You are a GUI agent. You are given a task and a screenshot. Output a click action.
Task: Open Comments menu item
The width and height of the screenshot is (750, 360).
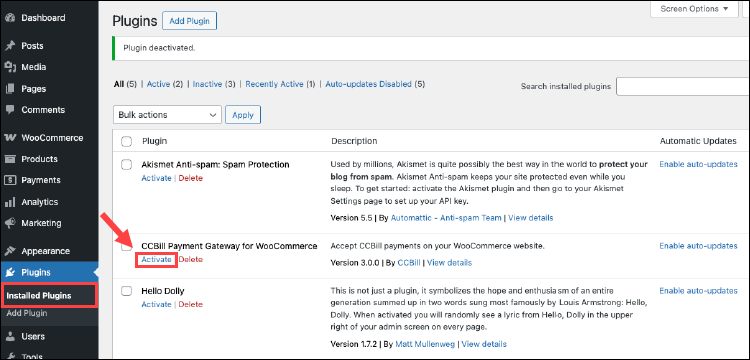pyautogui.click(x=43, y=110)
